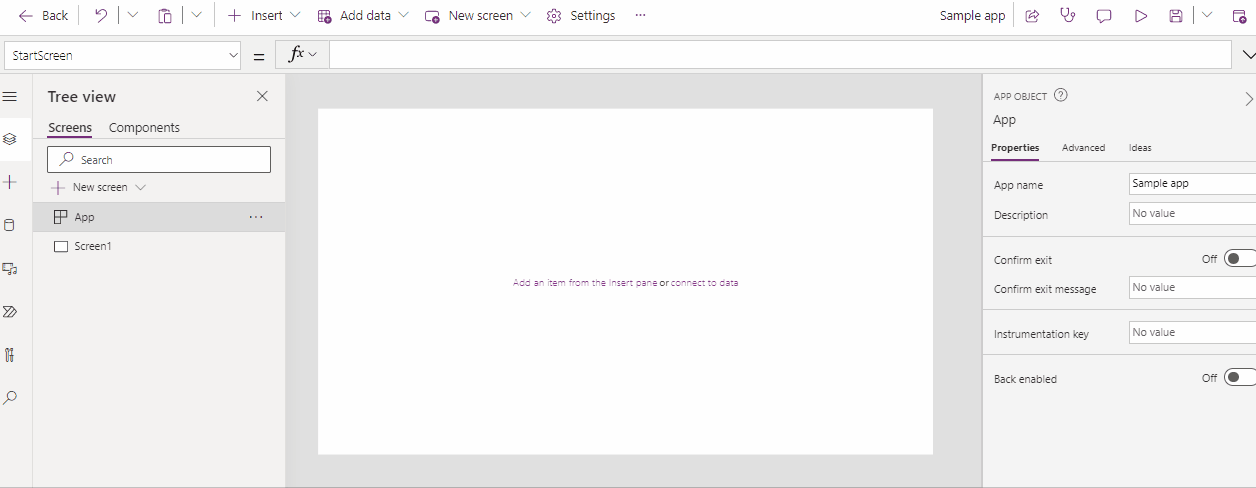The width and height of the screenshot is (1256, 488).
Task: Click the Share icon in the top bar
Action: coord(1033,16)
